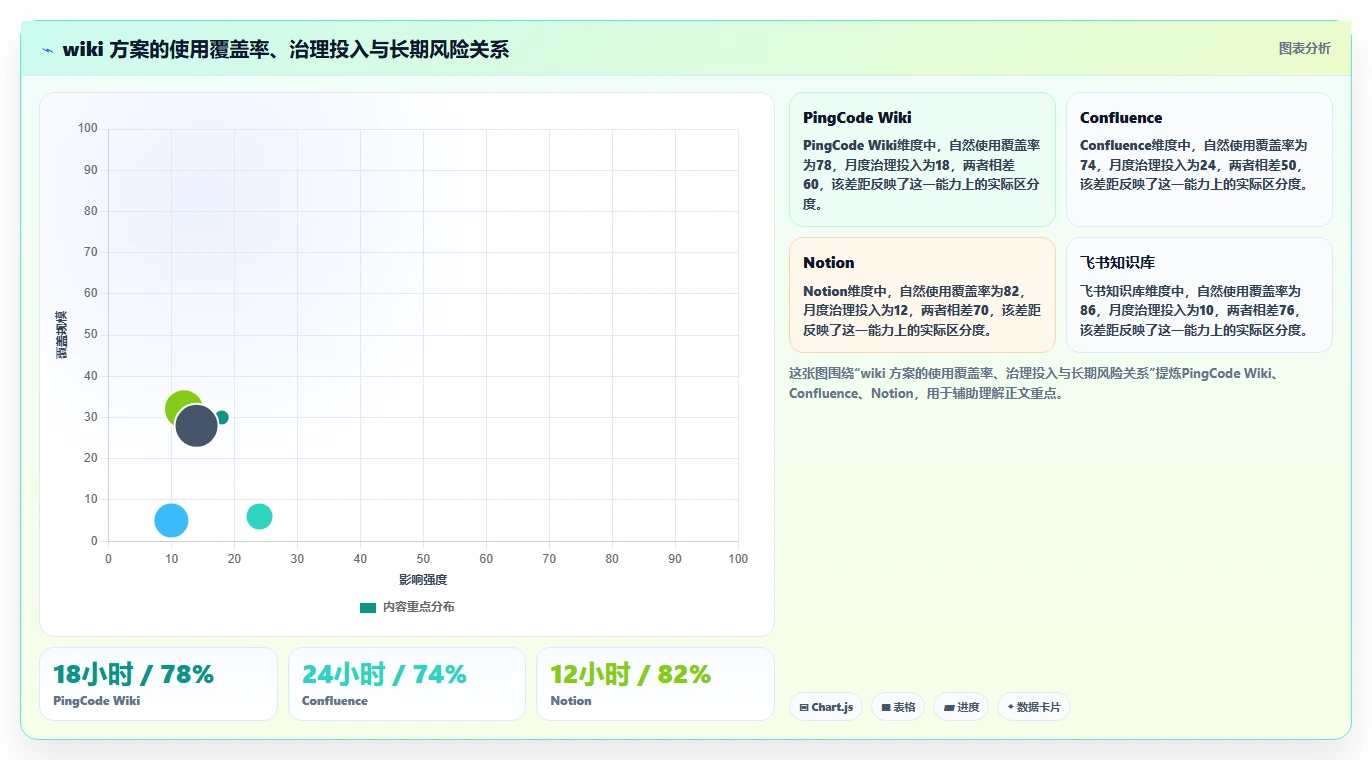Image resolution: width=1372 pixels, height=760 pixels.
Task: Select the 进度 tag
Action: tap(961, 707)
